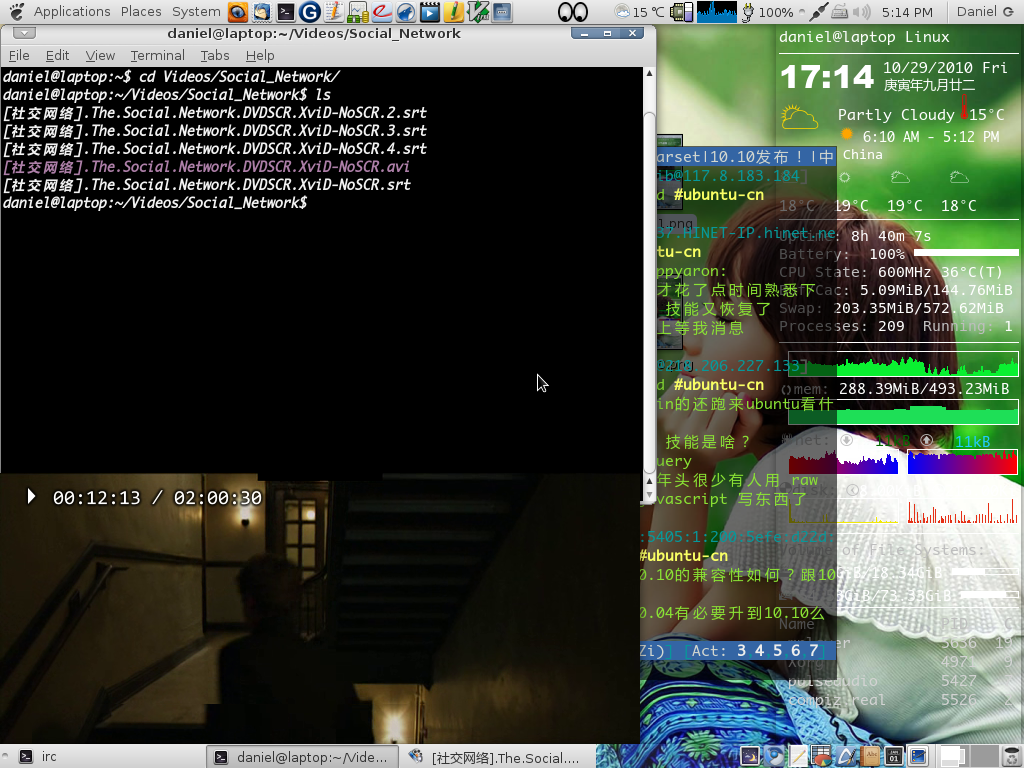Click the conky battery 100% bar
Image resolution: width=1024 pixels, height=768 pixels.
pos(966,252)
